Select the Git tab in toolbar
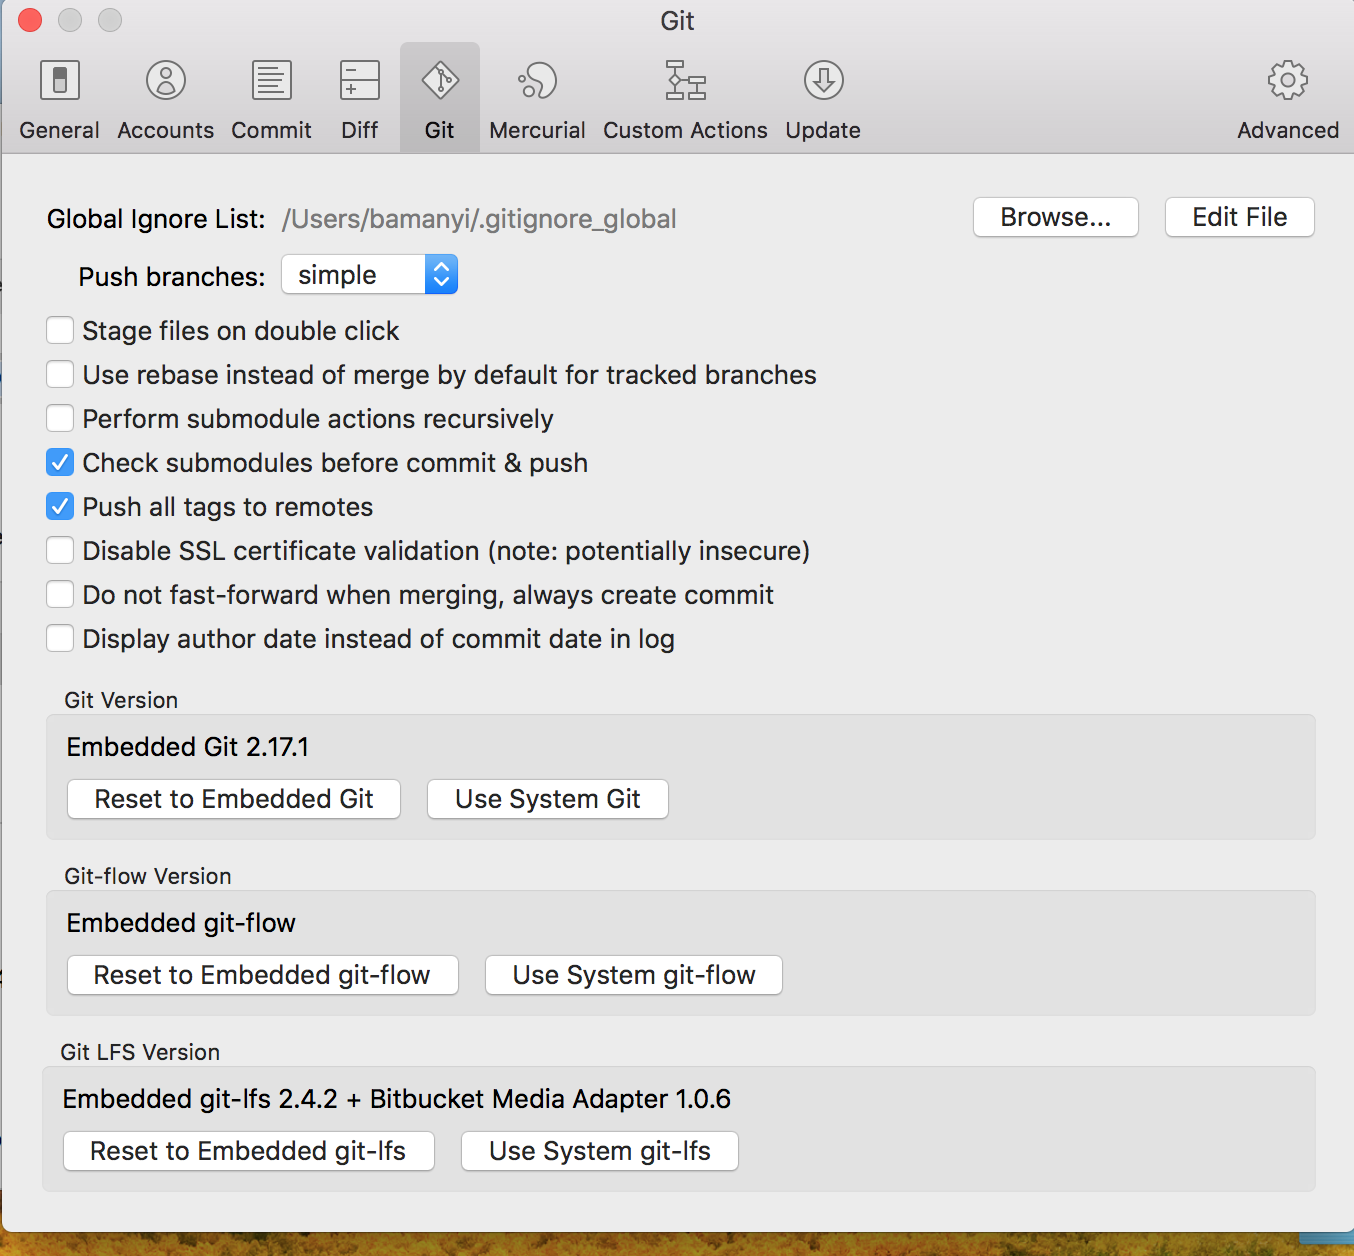 click(440, 97)
